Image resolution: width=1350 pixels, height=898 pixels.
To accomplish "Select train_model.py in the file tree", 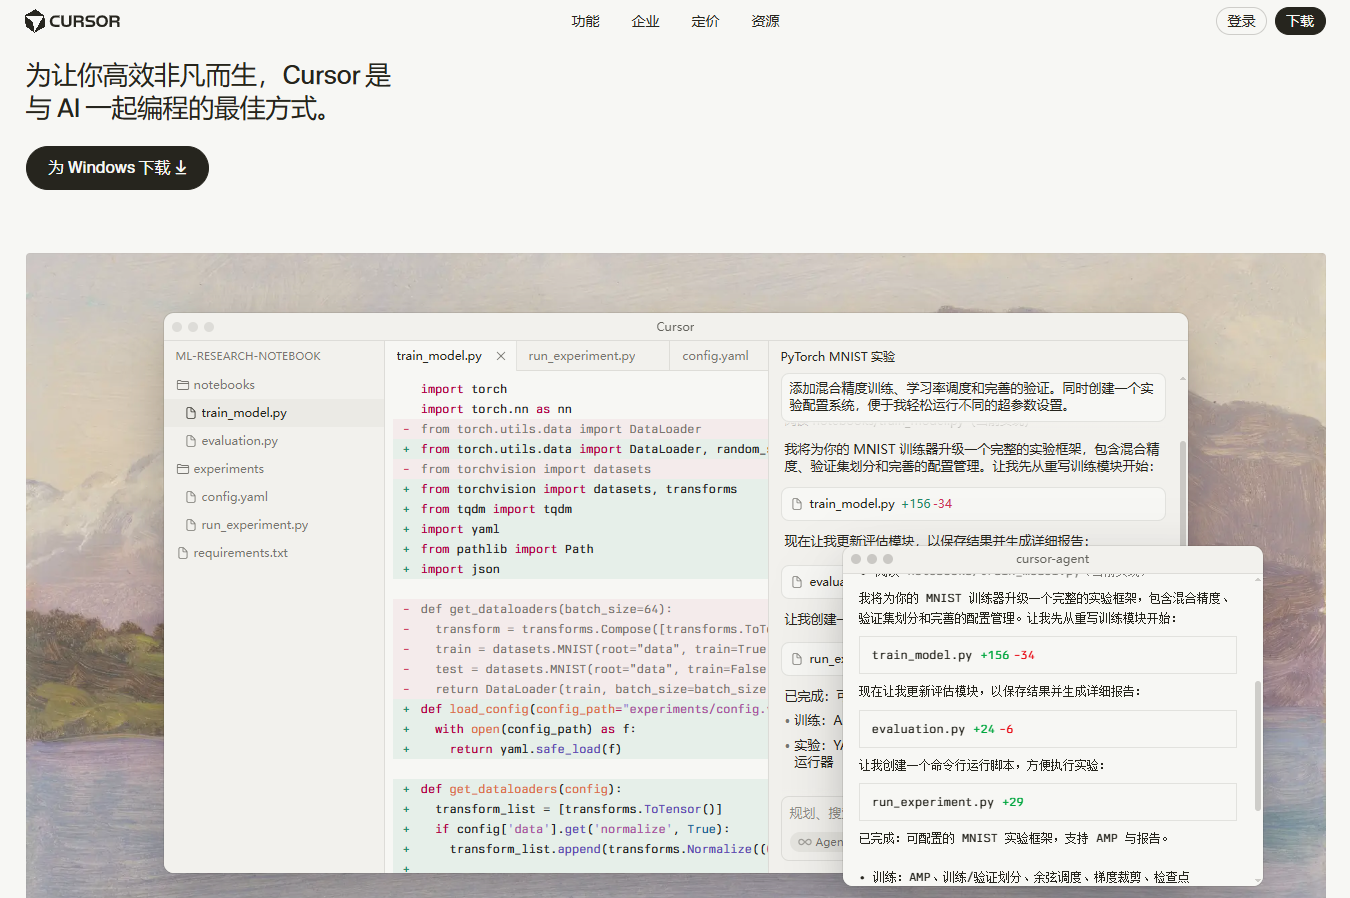I will coord(244,413).
